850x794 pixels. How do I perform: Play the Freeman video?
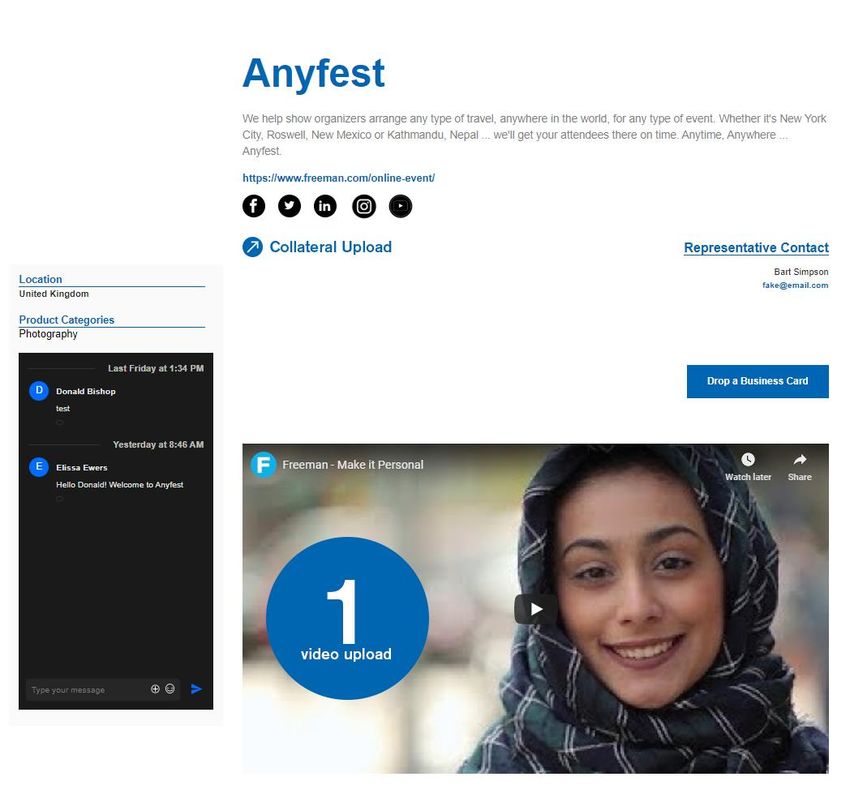pos(536,609)
